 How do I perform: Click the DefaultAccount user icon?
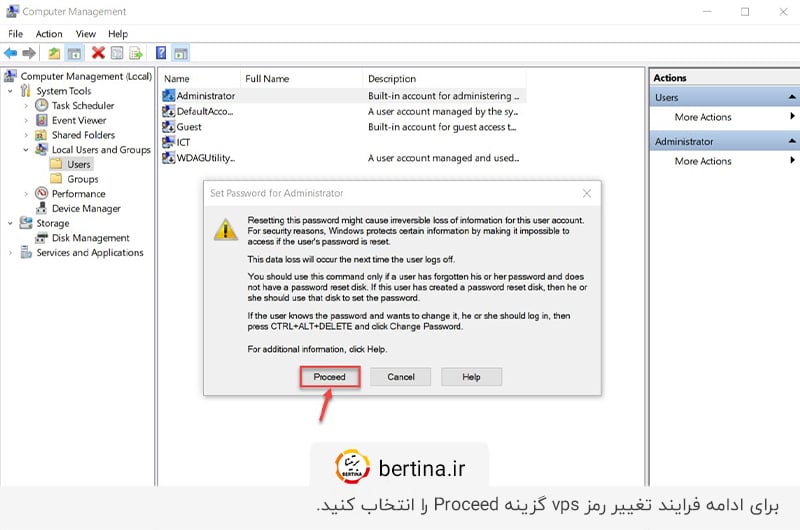[168, 111]
